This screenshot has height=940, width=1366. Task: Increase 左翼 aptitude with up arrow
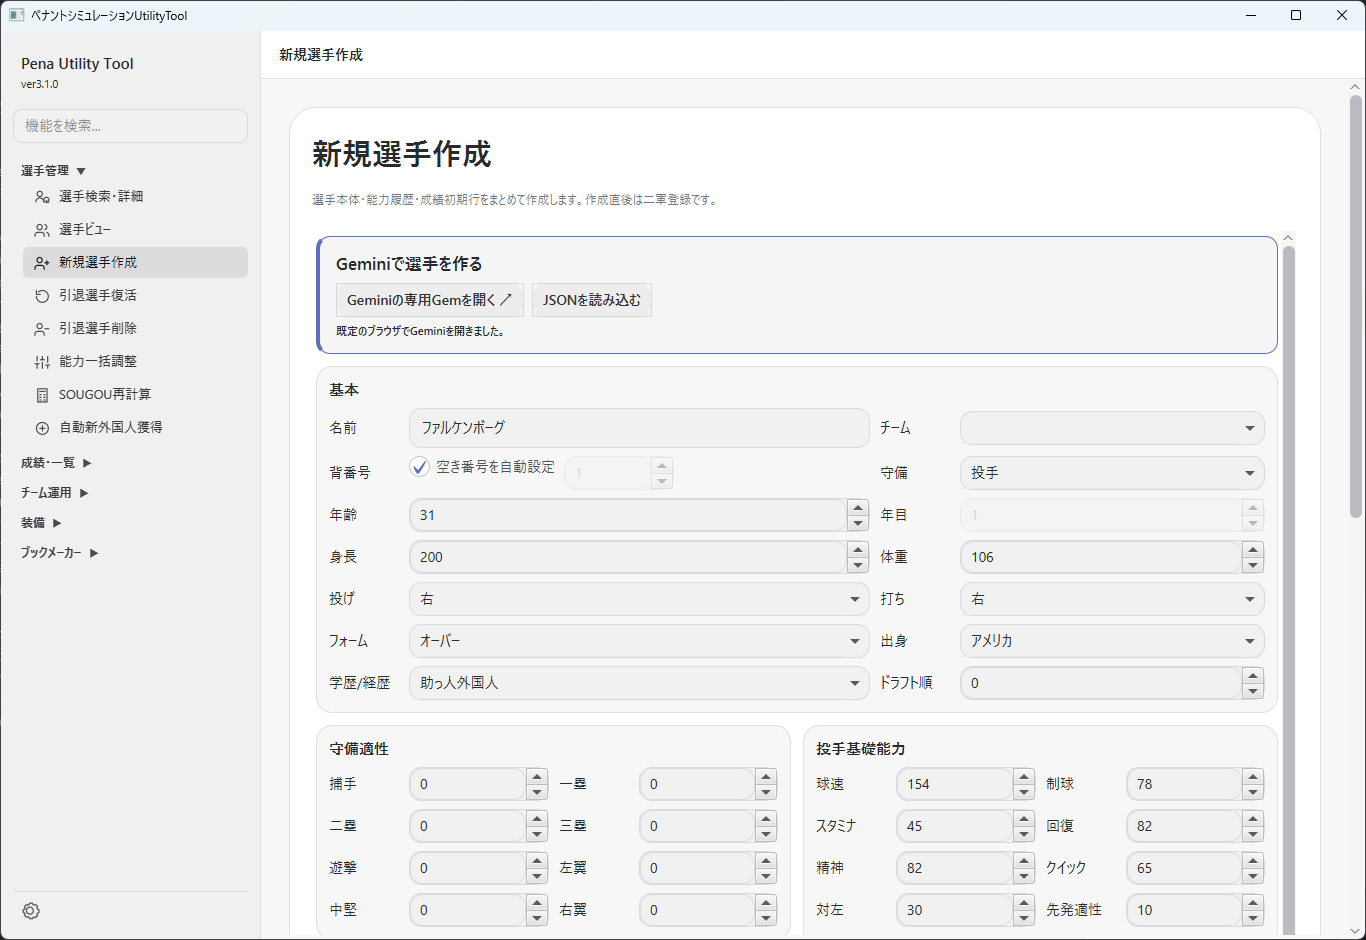pyautogui.click(x=766, y=860)
